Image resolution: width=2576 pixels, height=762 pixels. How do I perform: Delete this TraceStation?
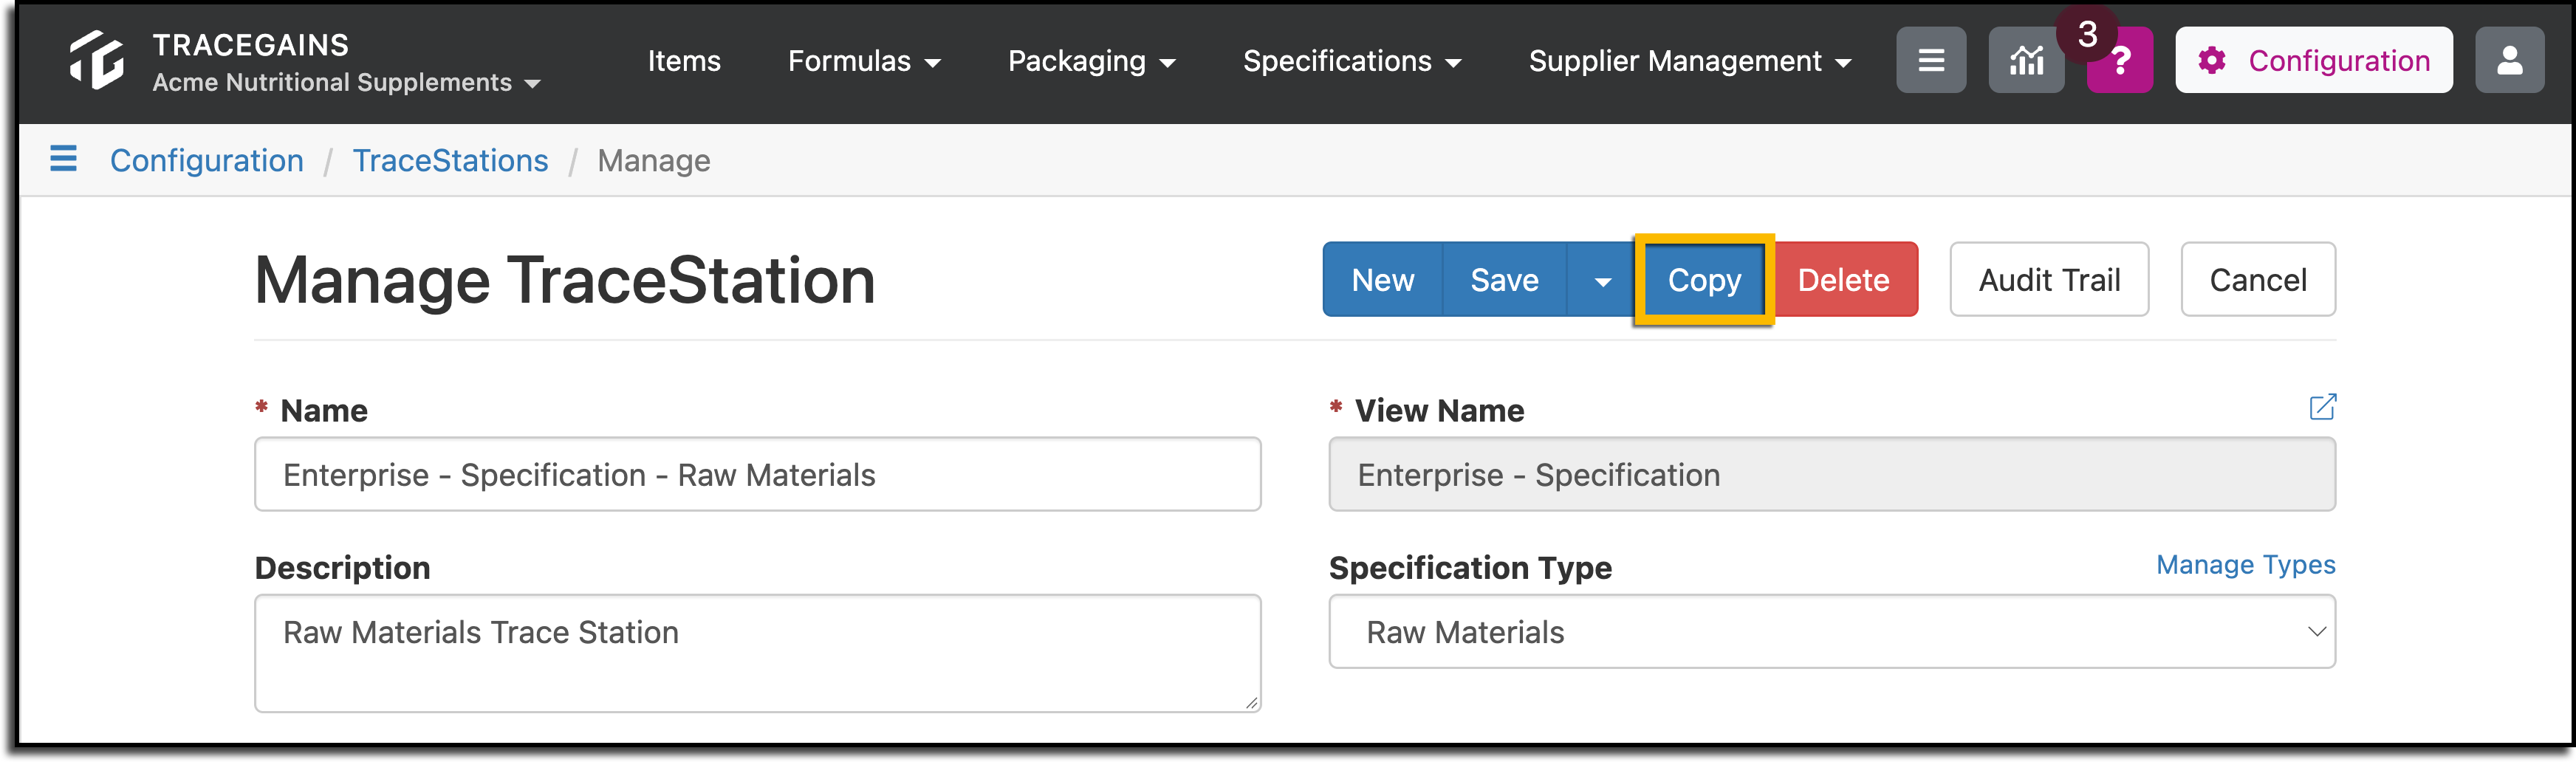1844,280
